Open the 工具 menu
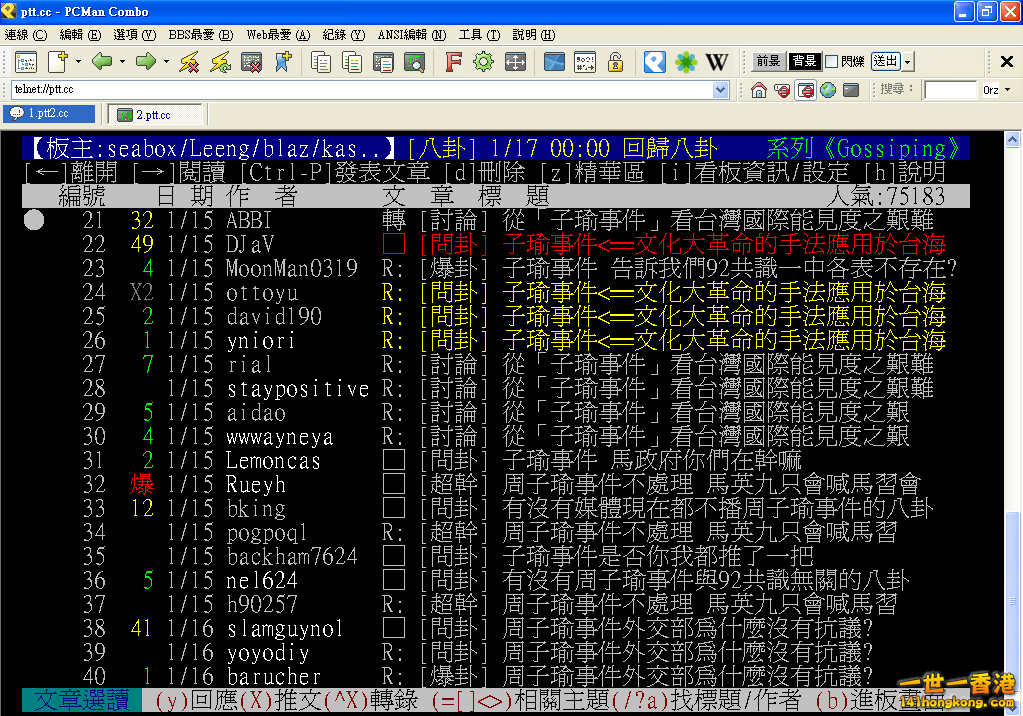Image resolution: width=1023 pixels, height=716 pixels. click(480, 35)
